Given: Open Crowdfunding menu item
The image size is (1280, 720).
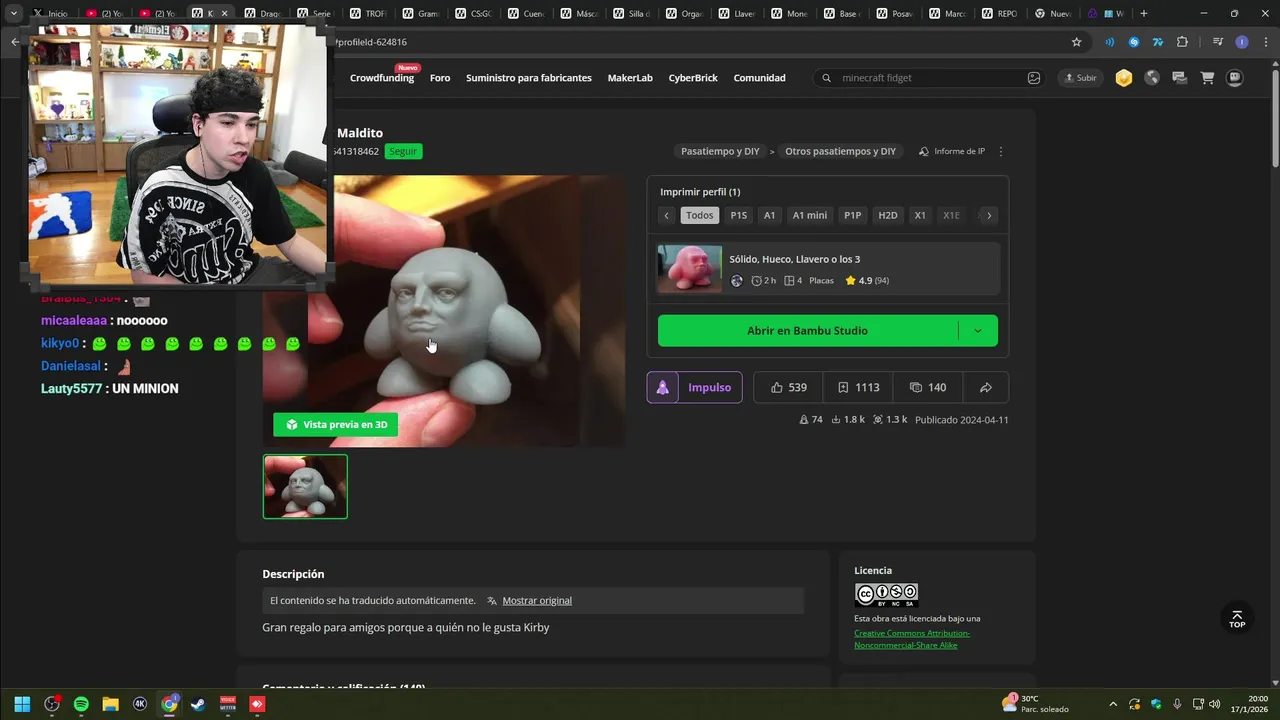Looking at the screenshot, I should click(382, 78).
